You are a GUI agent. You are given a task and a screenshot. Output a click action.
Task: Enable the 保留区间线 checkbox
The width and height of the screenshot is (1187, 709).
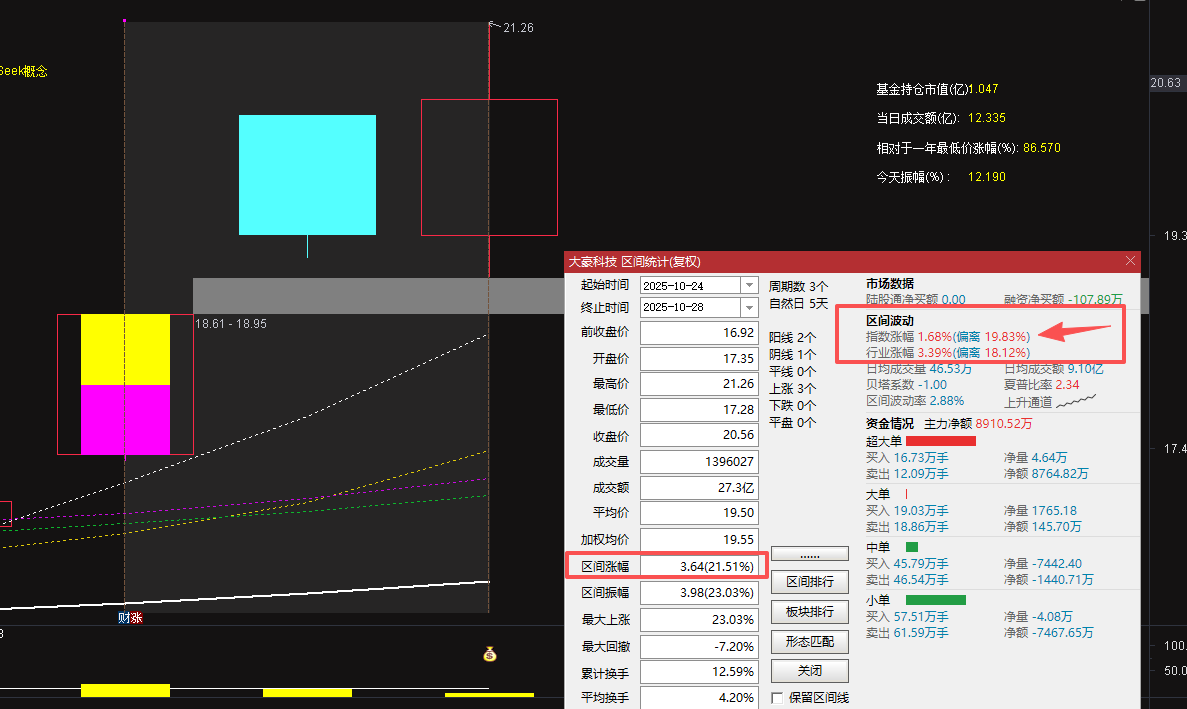pyautogui.click(x=778, y=698)
